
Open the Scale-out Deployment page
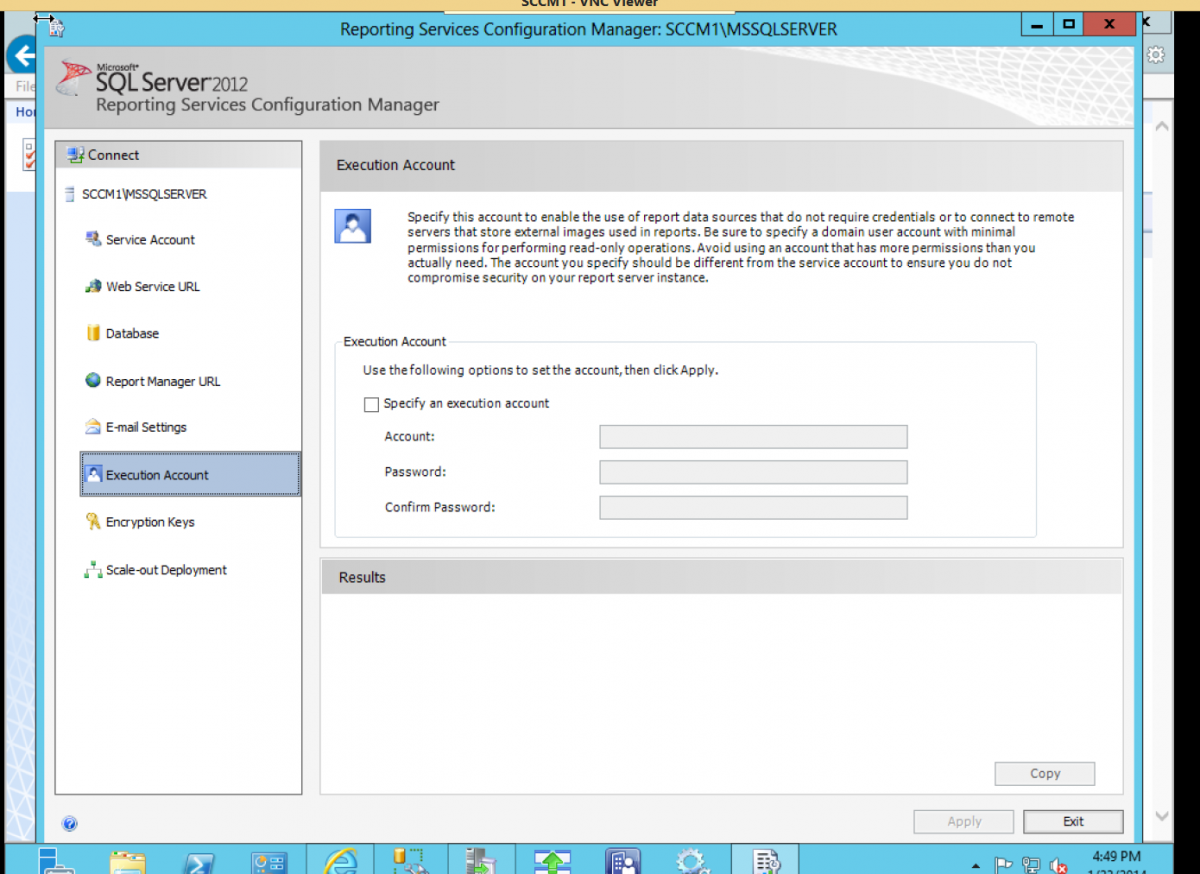tap(166, 570)
